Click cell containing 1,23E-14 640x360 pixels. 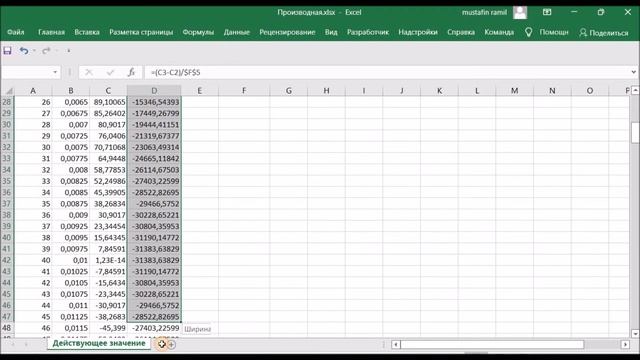point(108,260)
